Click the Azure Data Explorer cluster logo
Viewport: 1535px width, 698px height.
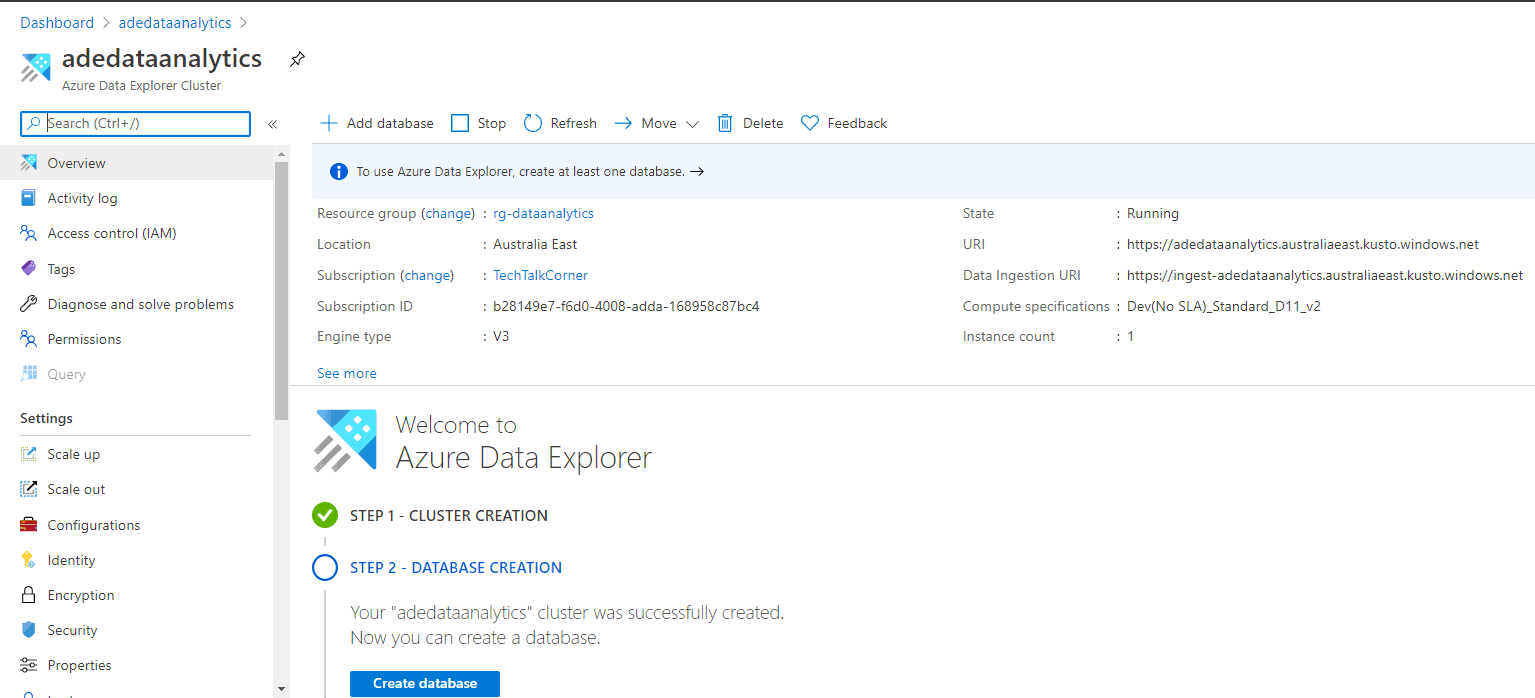(38, 68)
